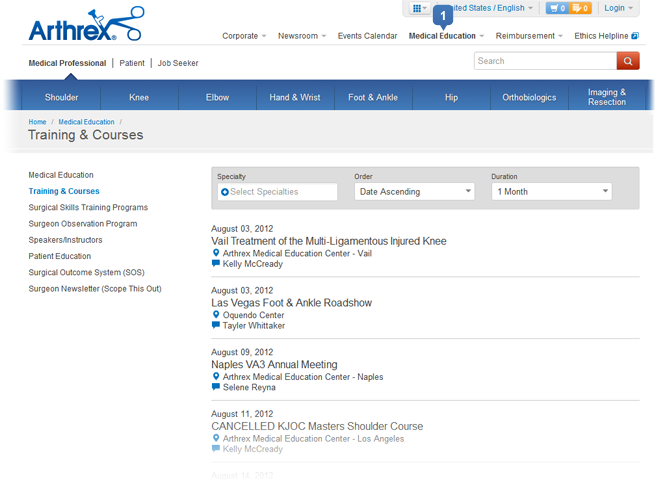Image resolution: width=660 pixels, height=492 pixels.
Task: Click contact flag icon beside Selene Reyna
Action: [216, 387]
